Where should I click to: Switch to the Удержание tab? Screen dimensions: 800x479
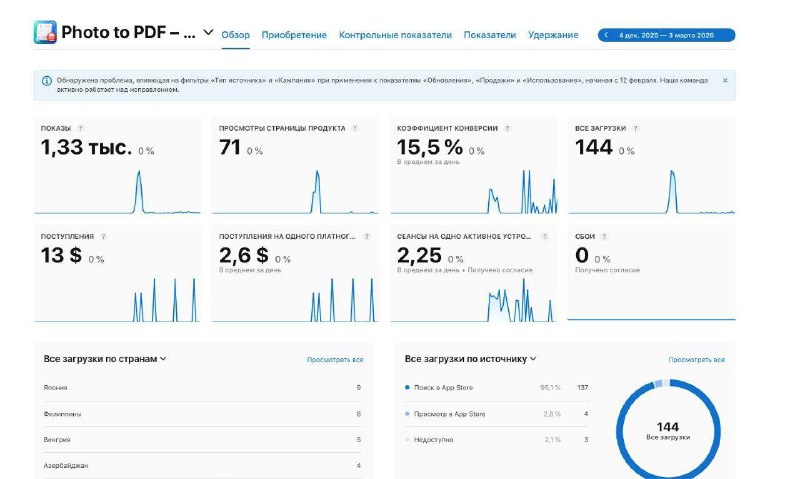pos(553,35)
